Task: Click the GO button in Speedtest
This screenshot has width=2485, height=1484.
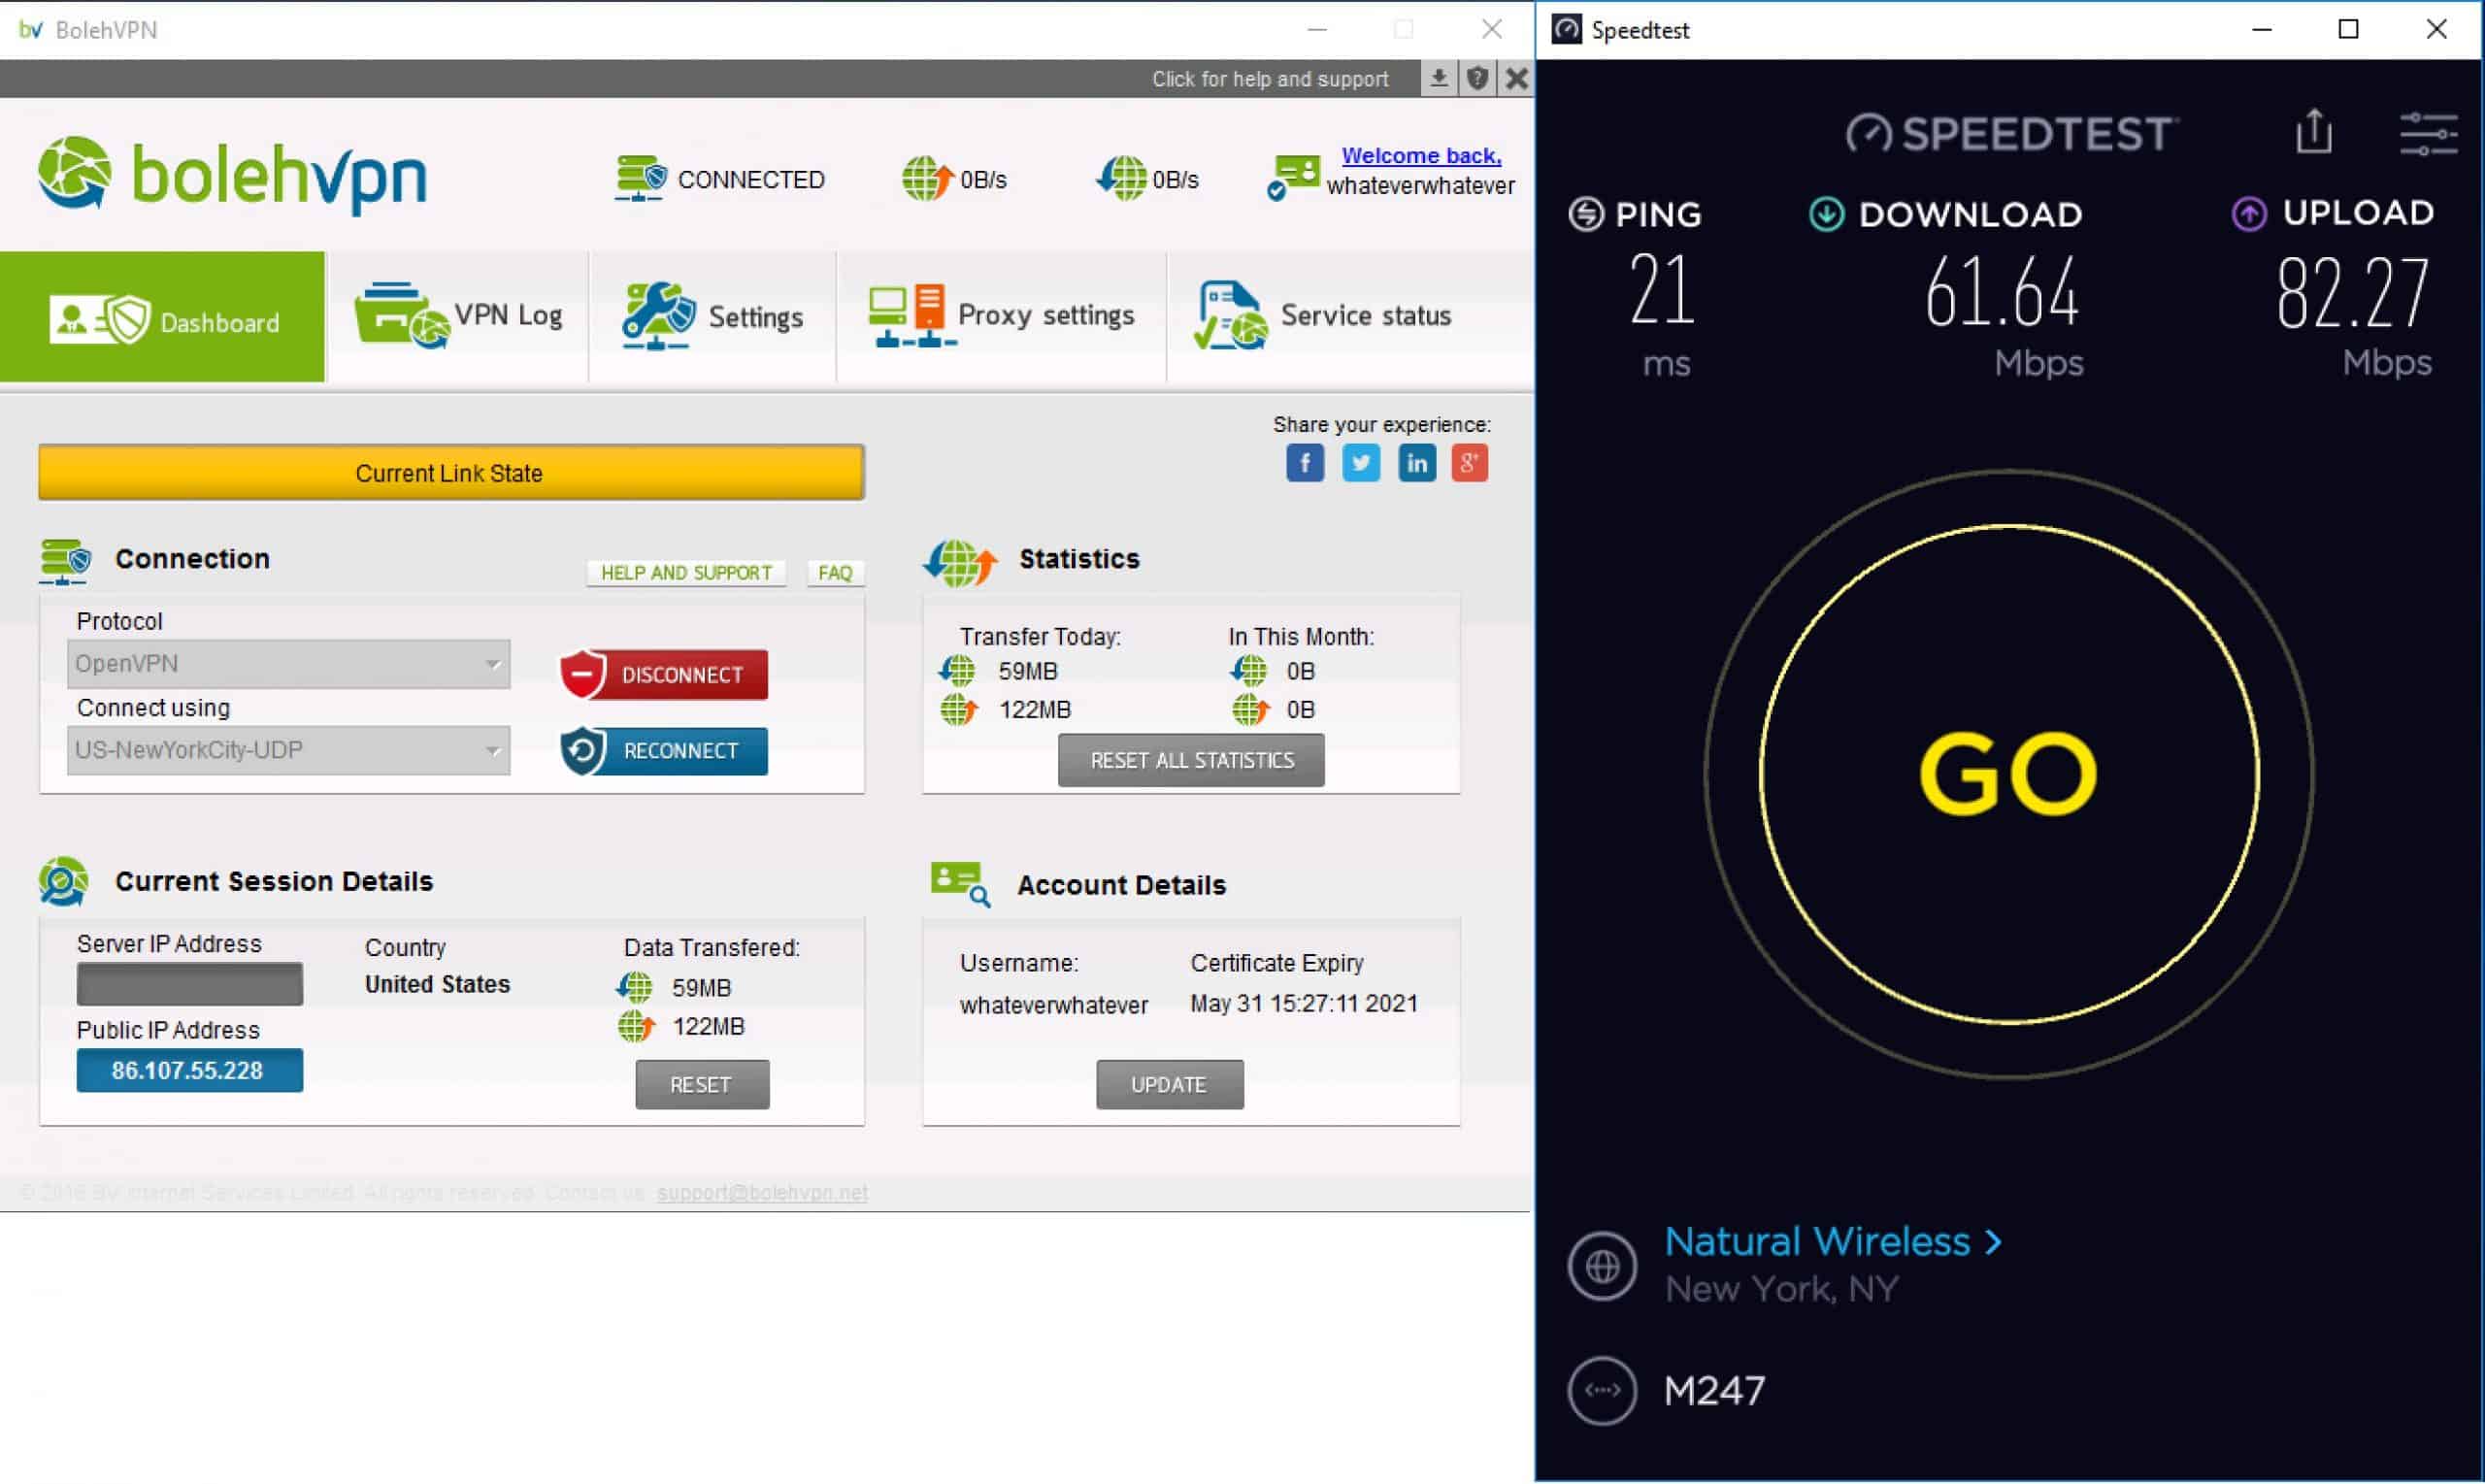Action: (x=2008, y=775)
